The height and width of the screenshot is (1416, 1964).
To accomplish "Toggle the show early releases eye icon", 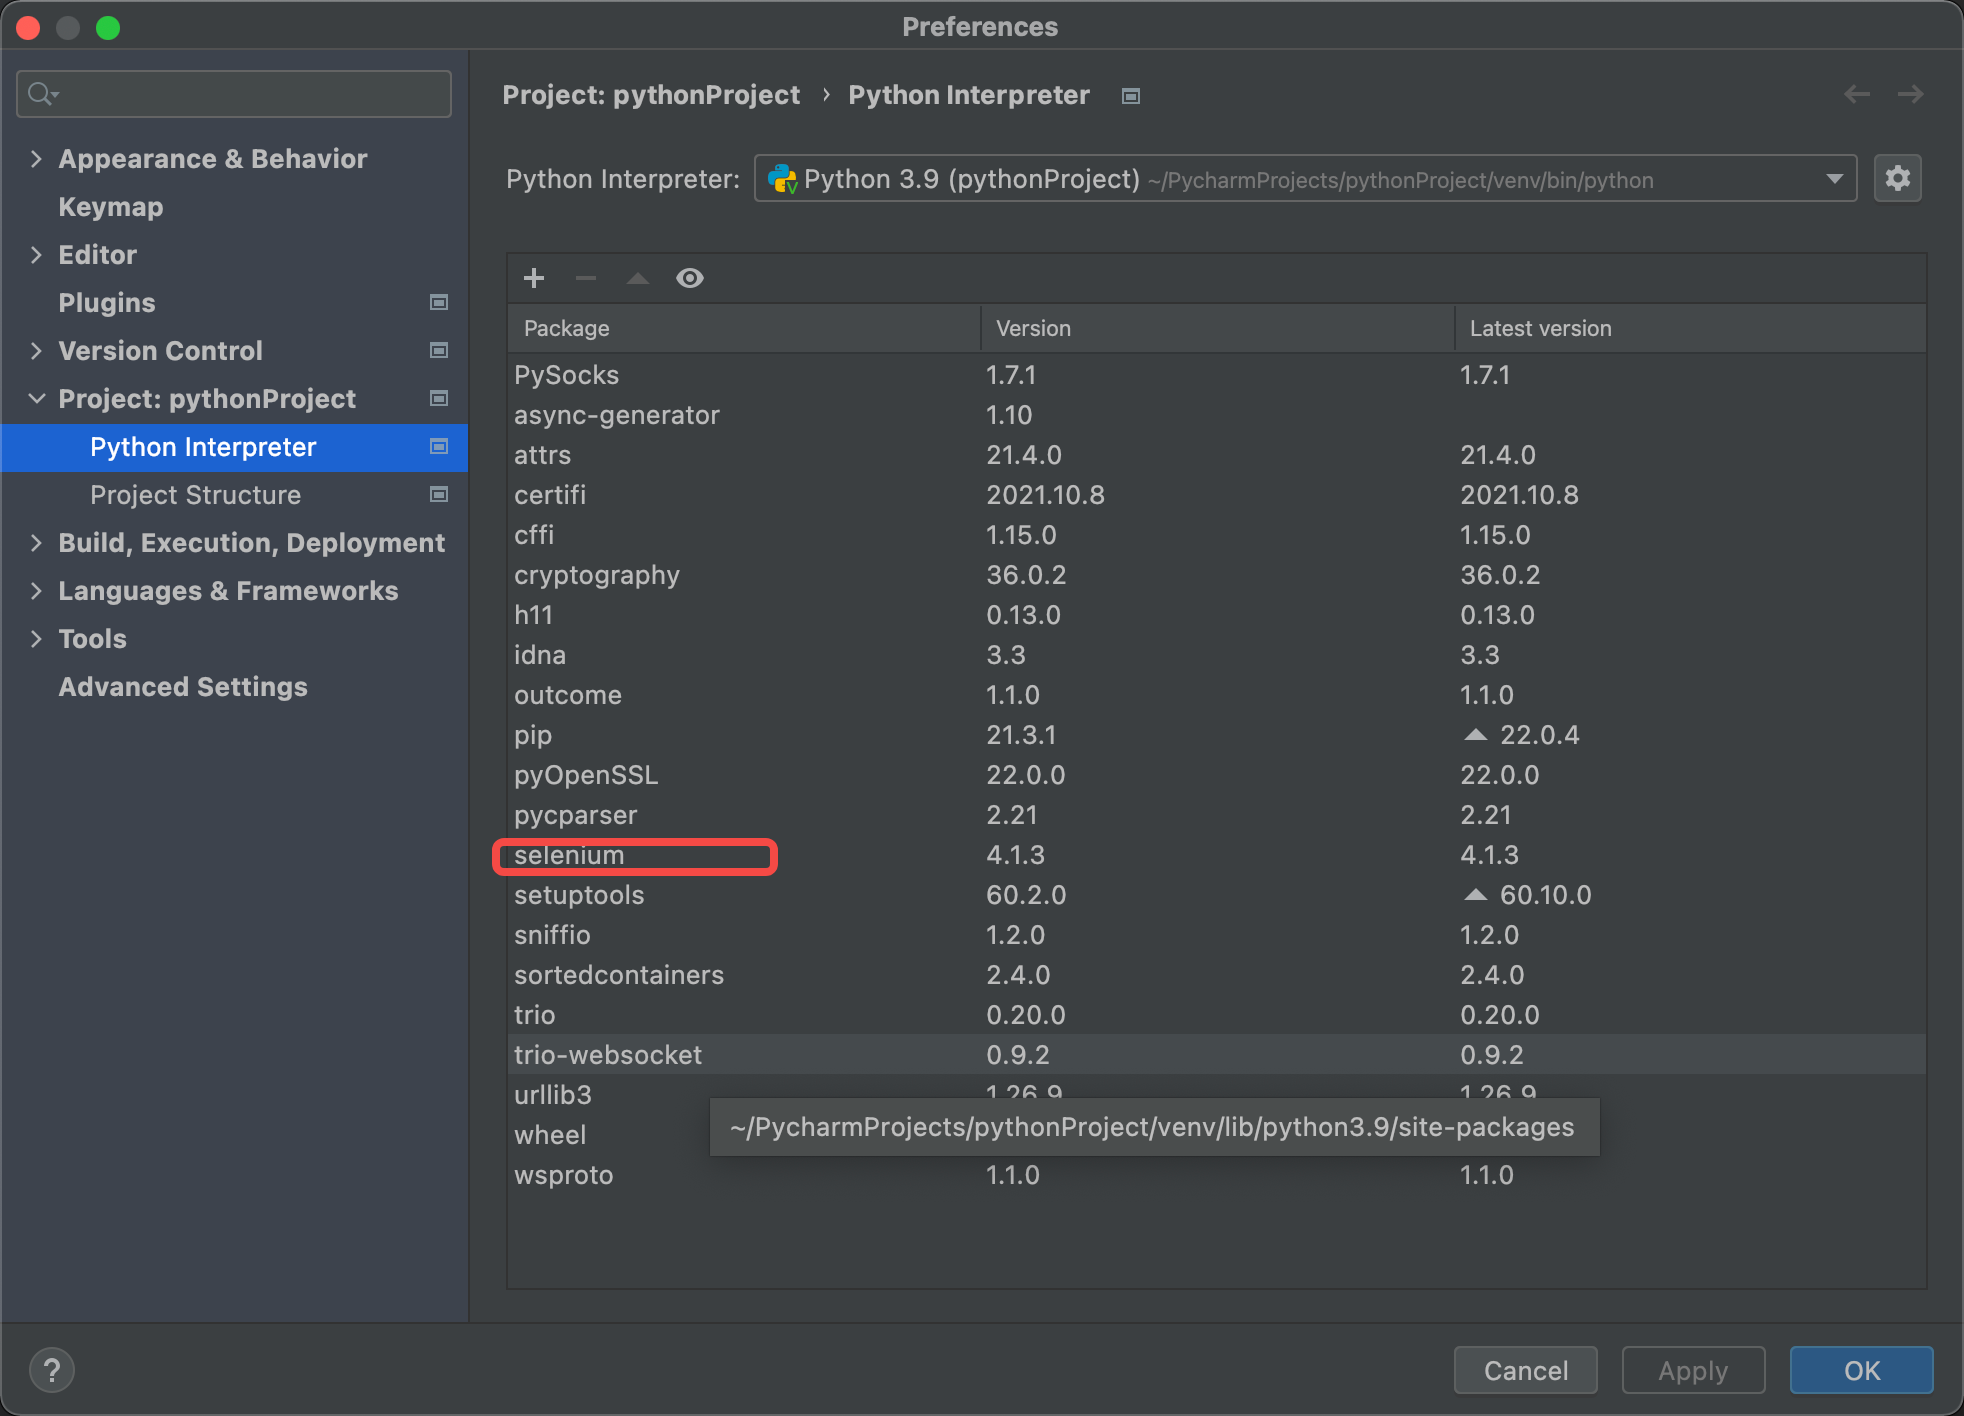I will point(690,278).
